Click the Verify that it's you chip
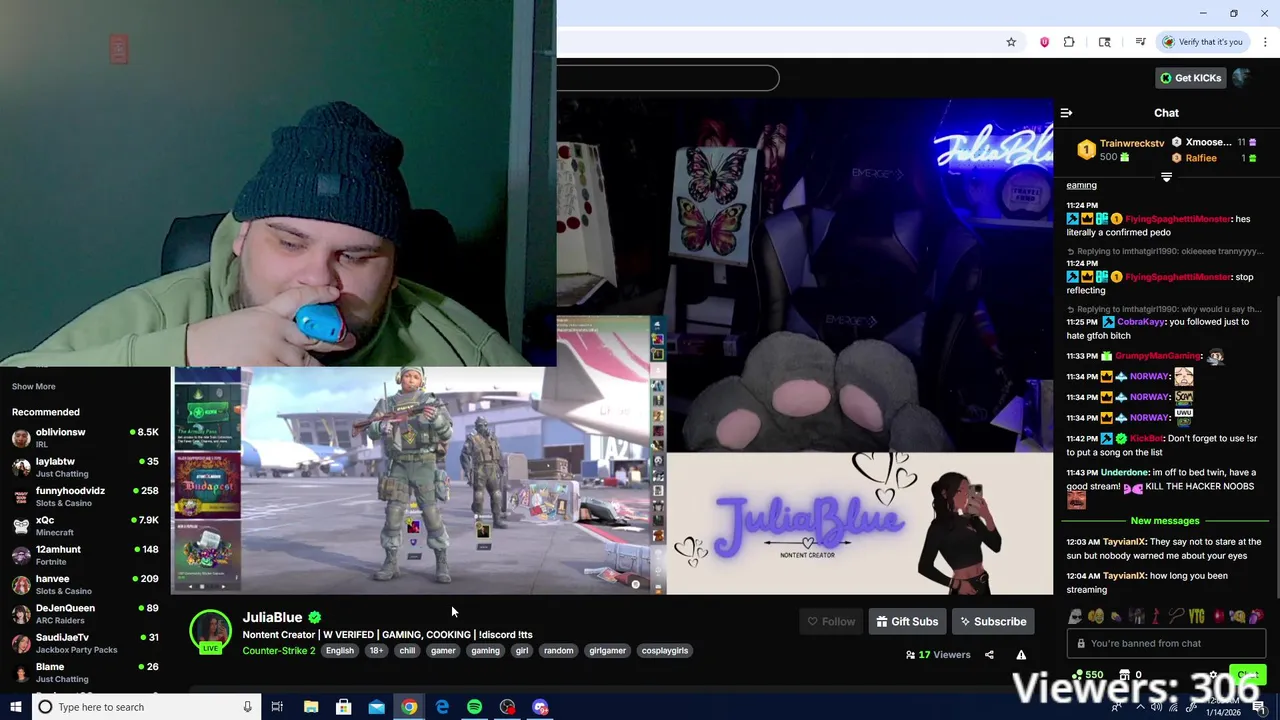The image size is (1280, 720). (1202, 42)
